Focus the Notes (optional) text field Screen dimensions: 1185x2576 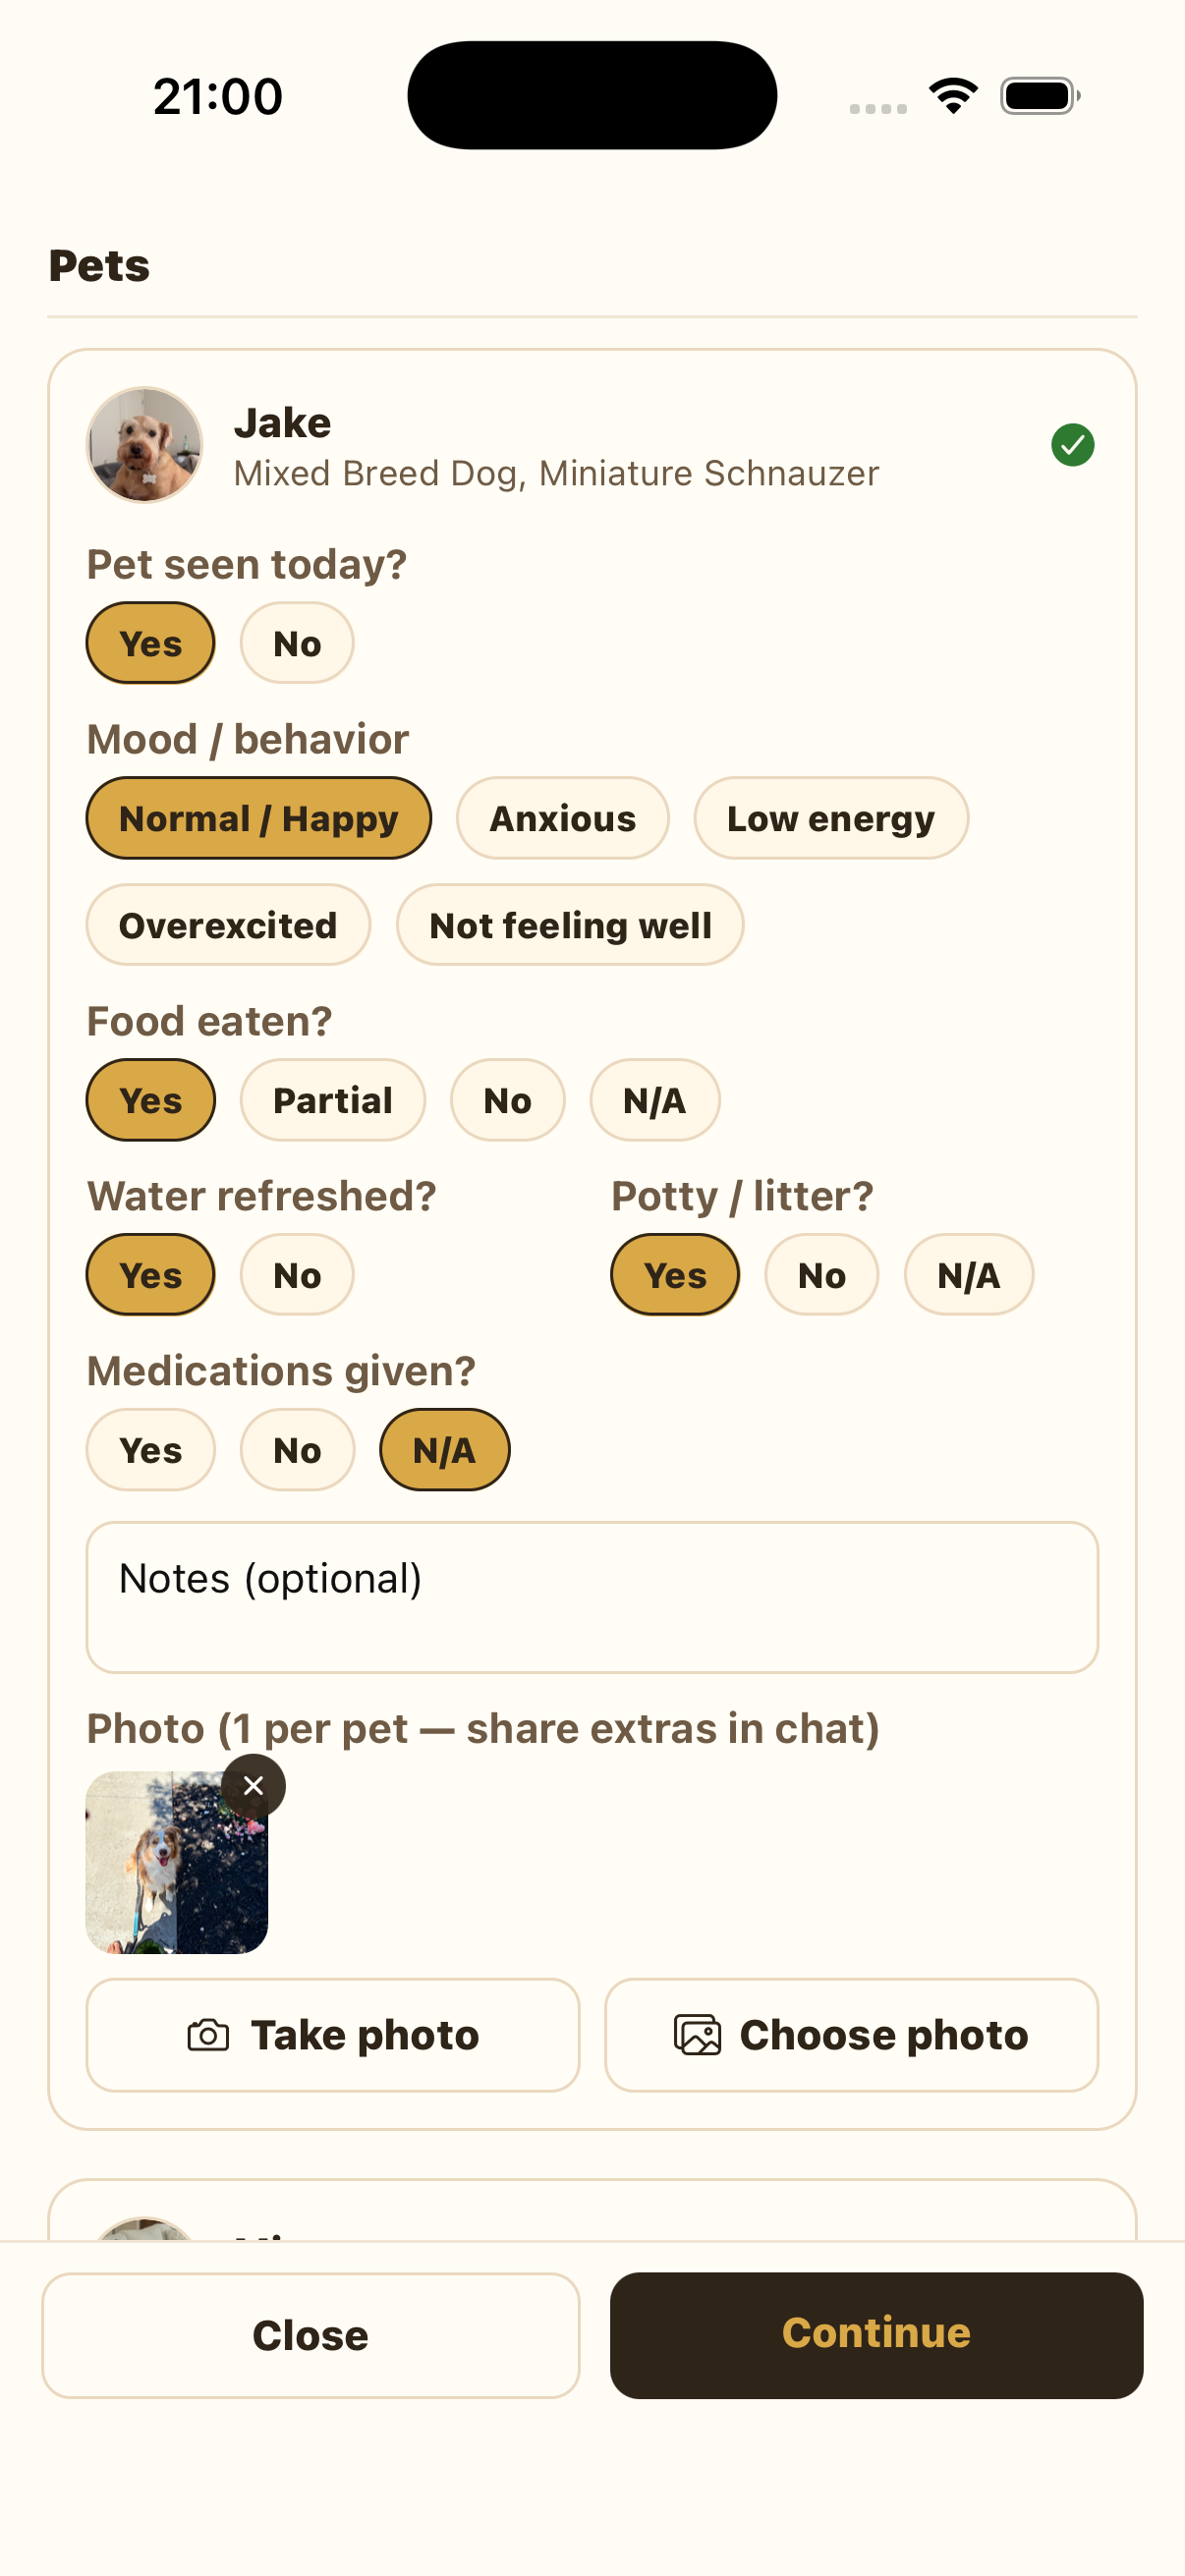[592, 1598]
